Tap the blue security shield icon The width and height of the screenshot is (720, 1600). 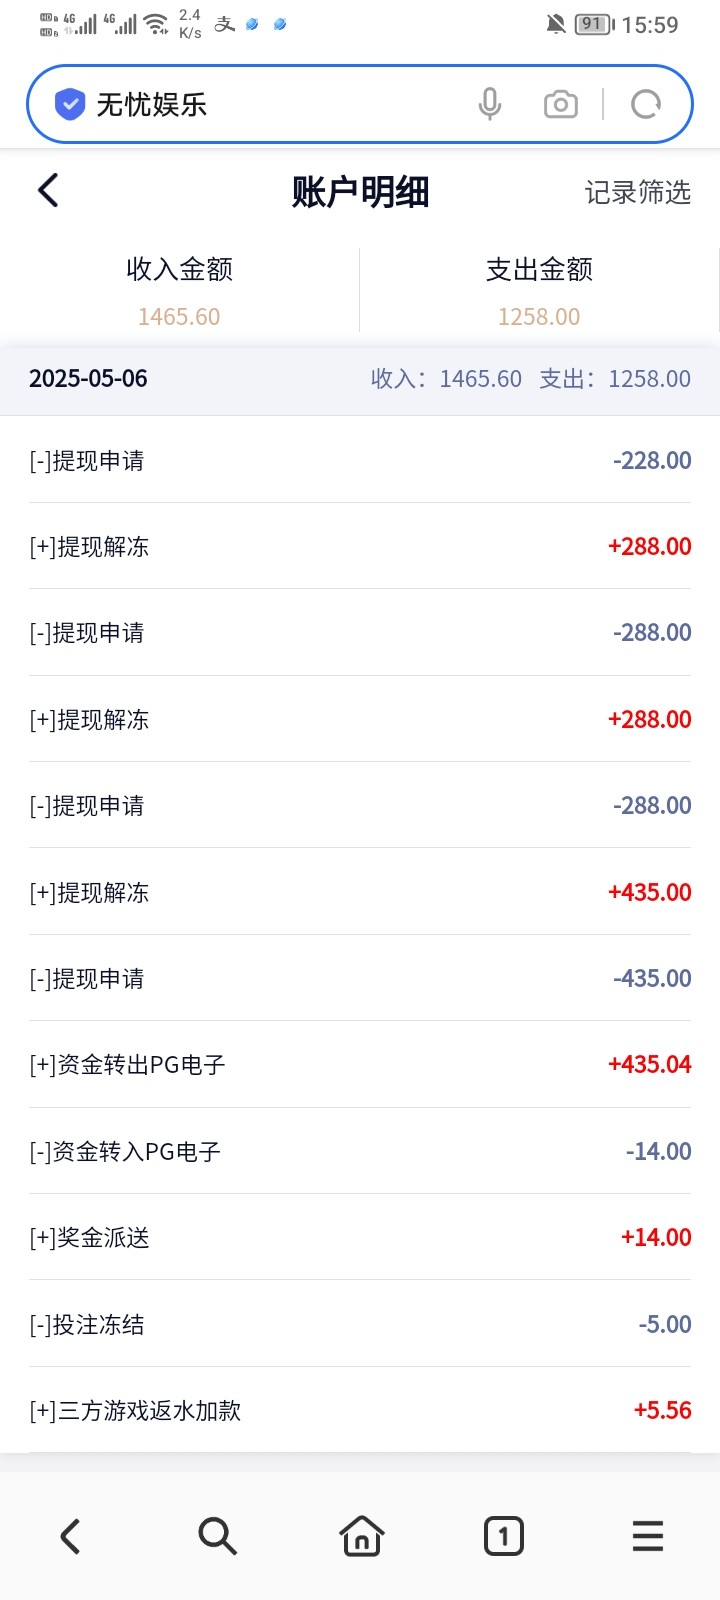(69, 104)
